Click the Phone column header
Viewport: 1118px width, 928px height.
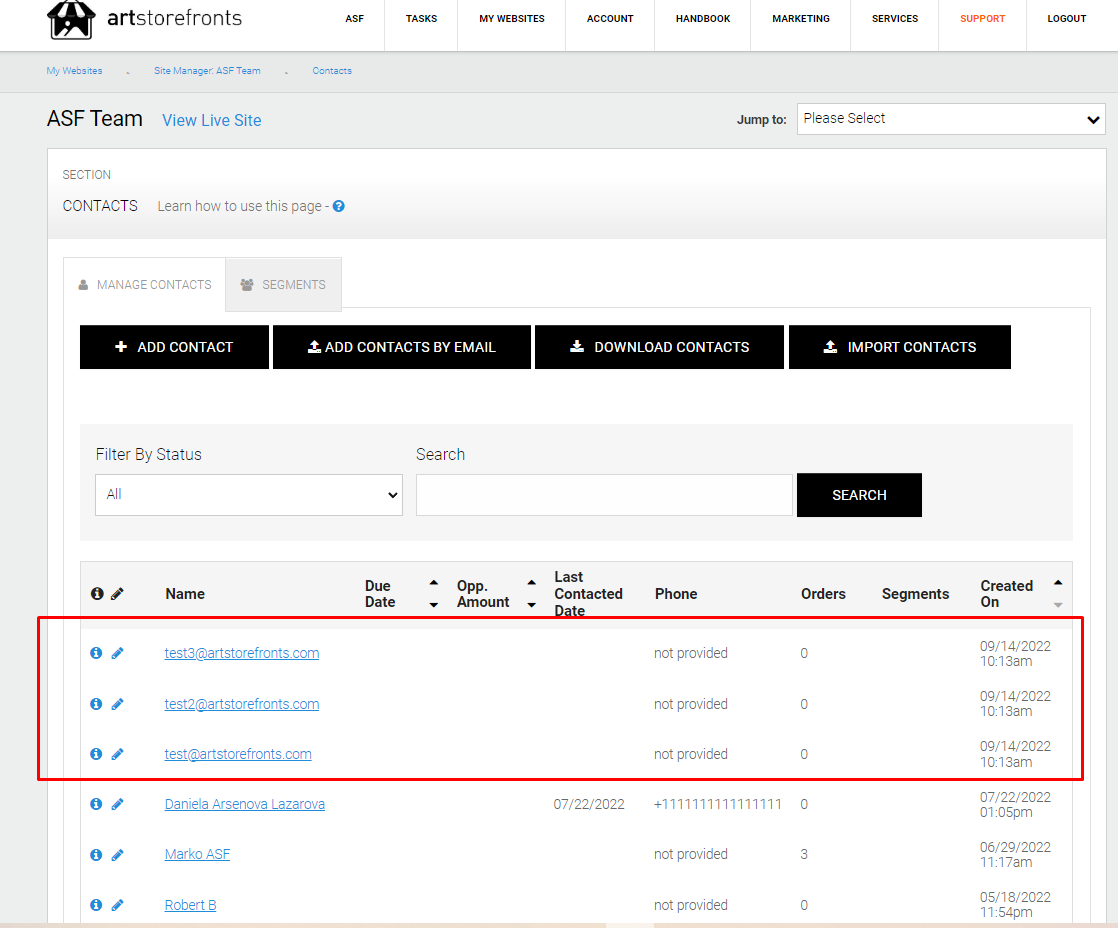point(676,594)
